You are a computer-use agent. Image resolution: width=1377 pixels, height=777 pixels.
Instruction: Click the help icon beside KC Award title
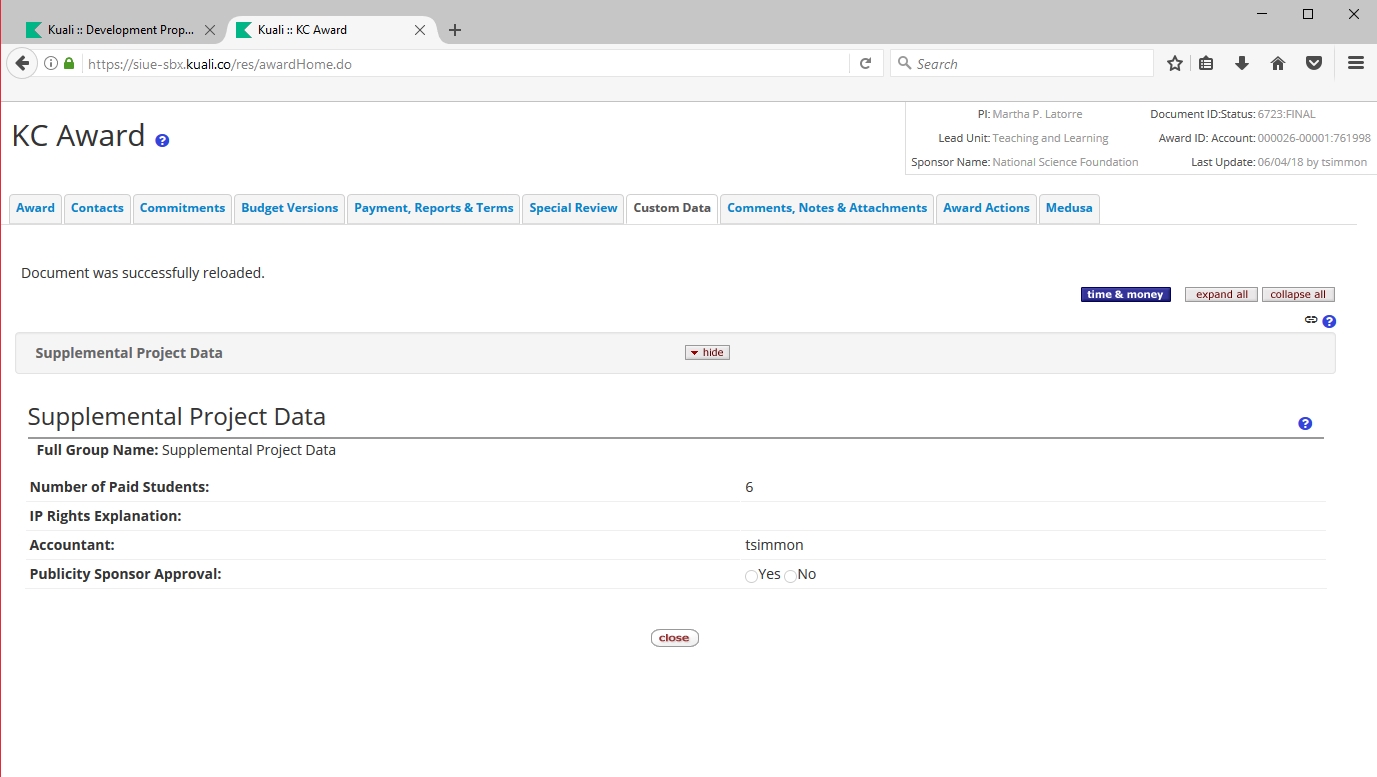[x=162, y=141]
